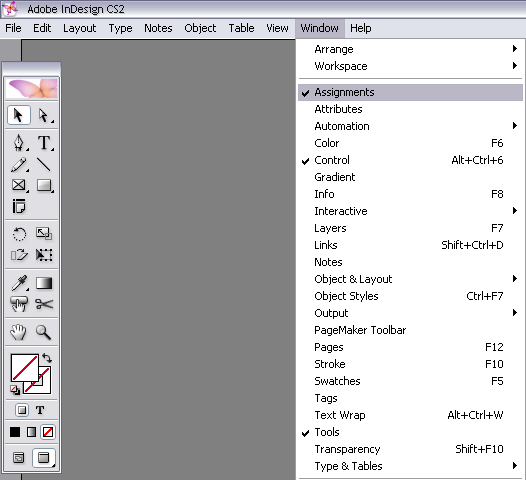The image size is (526, 480).
Task: Select the Shear tool
Action: click(x=19, y=255)
